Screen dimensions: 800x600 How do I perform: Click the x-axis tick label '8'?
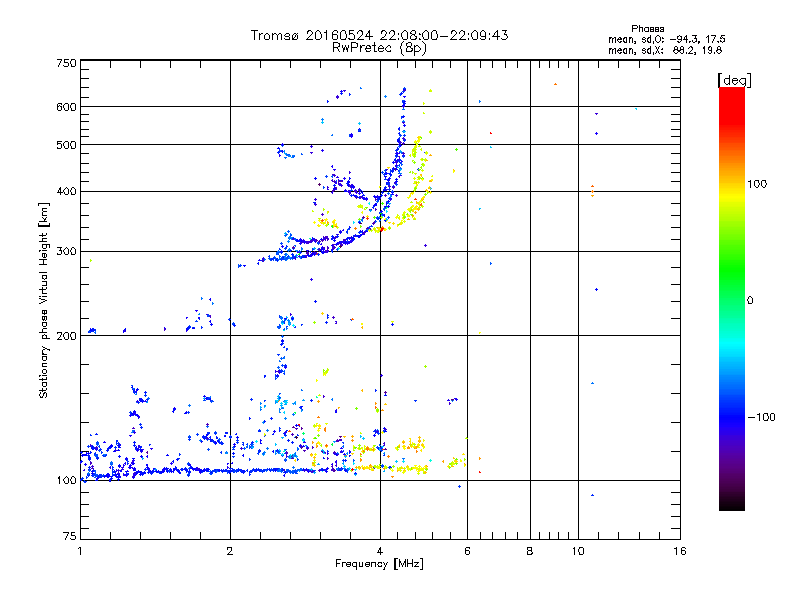tap(530, 551)
